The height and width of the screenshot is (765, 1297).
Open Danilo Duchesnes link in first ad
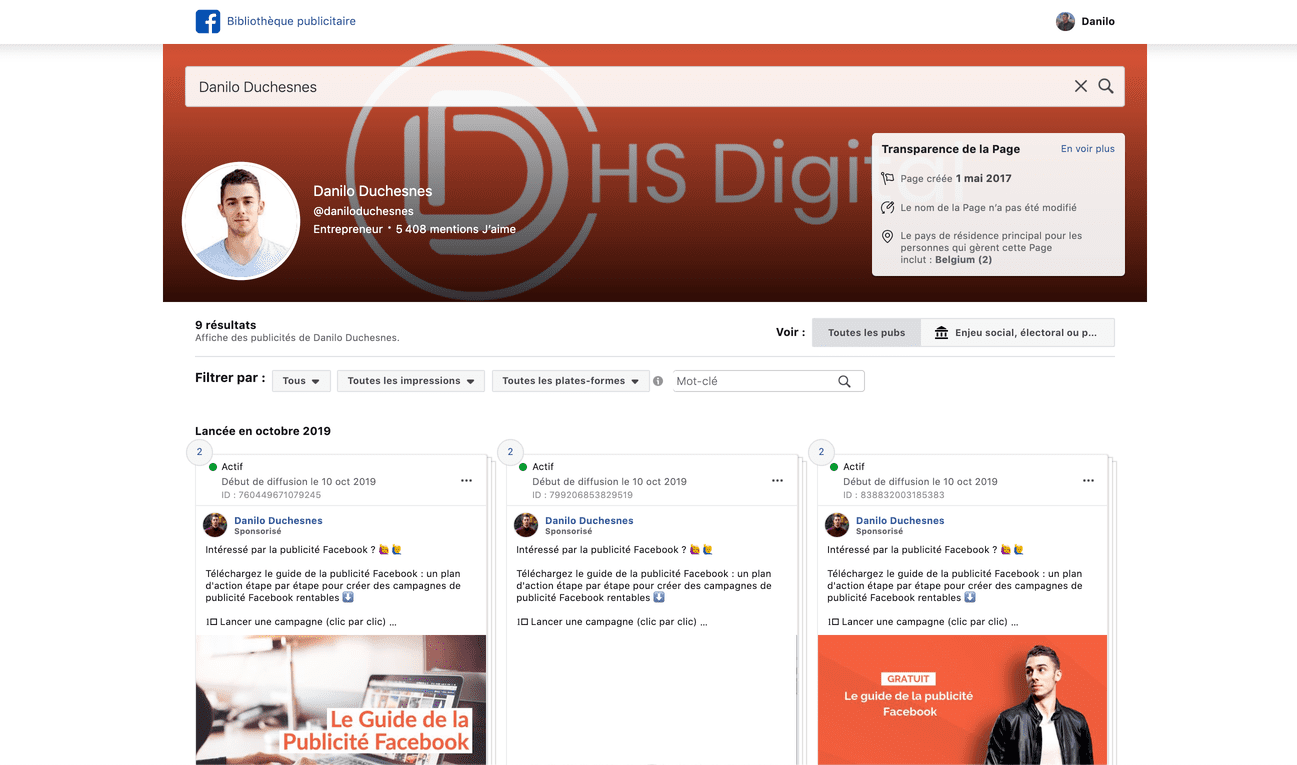tap(278, 520)
